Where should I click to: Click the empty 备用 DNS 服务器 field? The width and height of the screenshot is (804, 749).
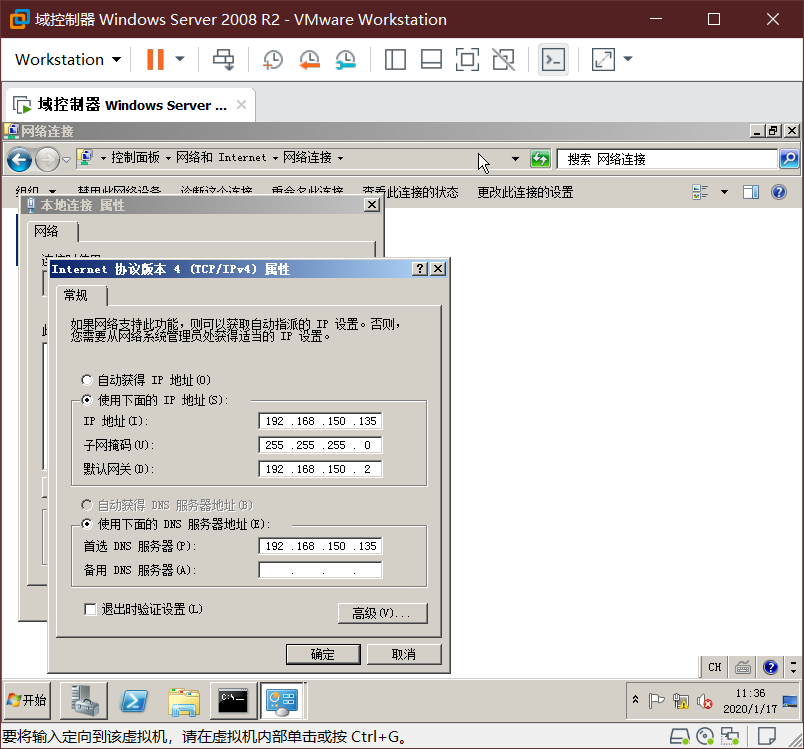[x=320, y=570]
